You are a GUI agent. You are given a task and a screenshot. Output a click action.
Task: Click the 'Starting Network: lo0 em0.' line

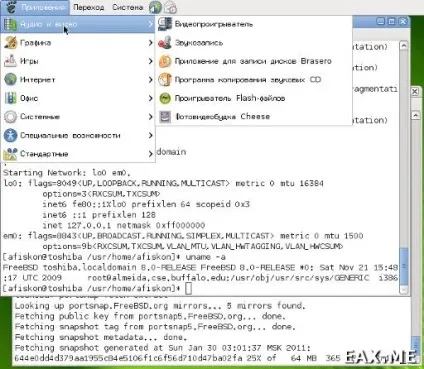[67, 173]
